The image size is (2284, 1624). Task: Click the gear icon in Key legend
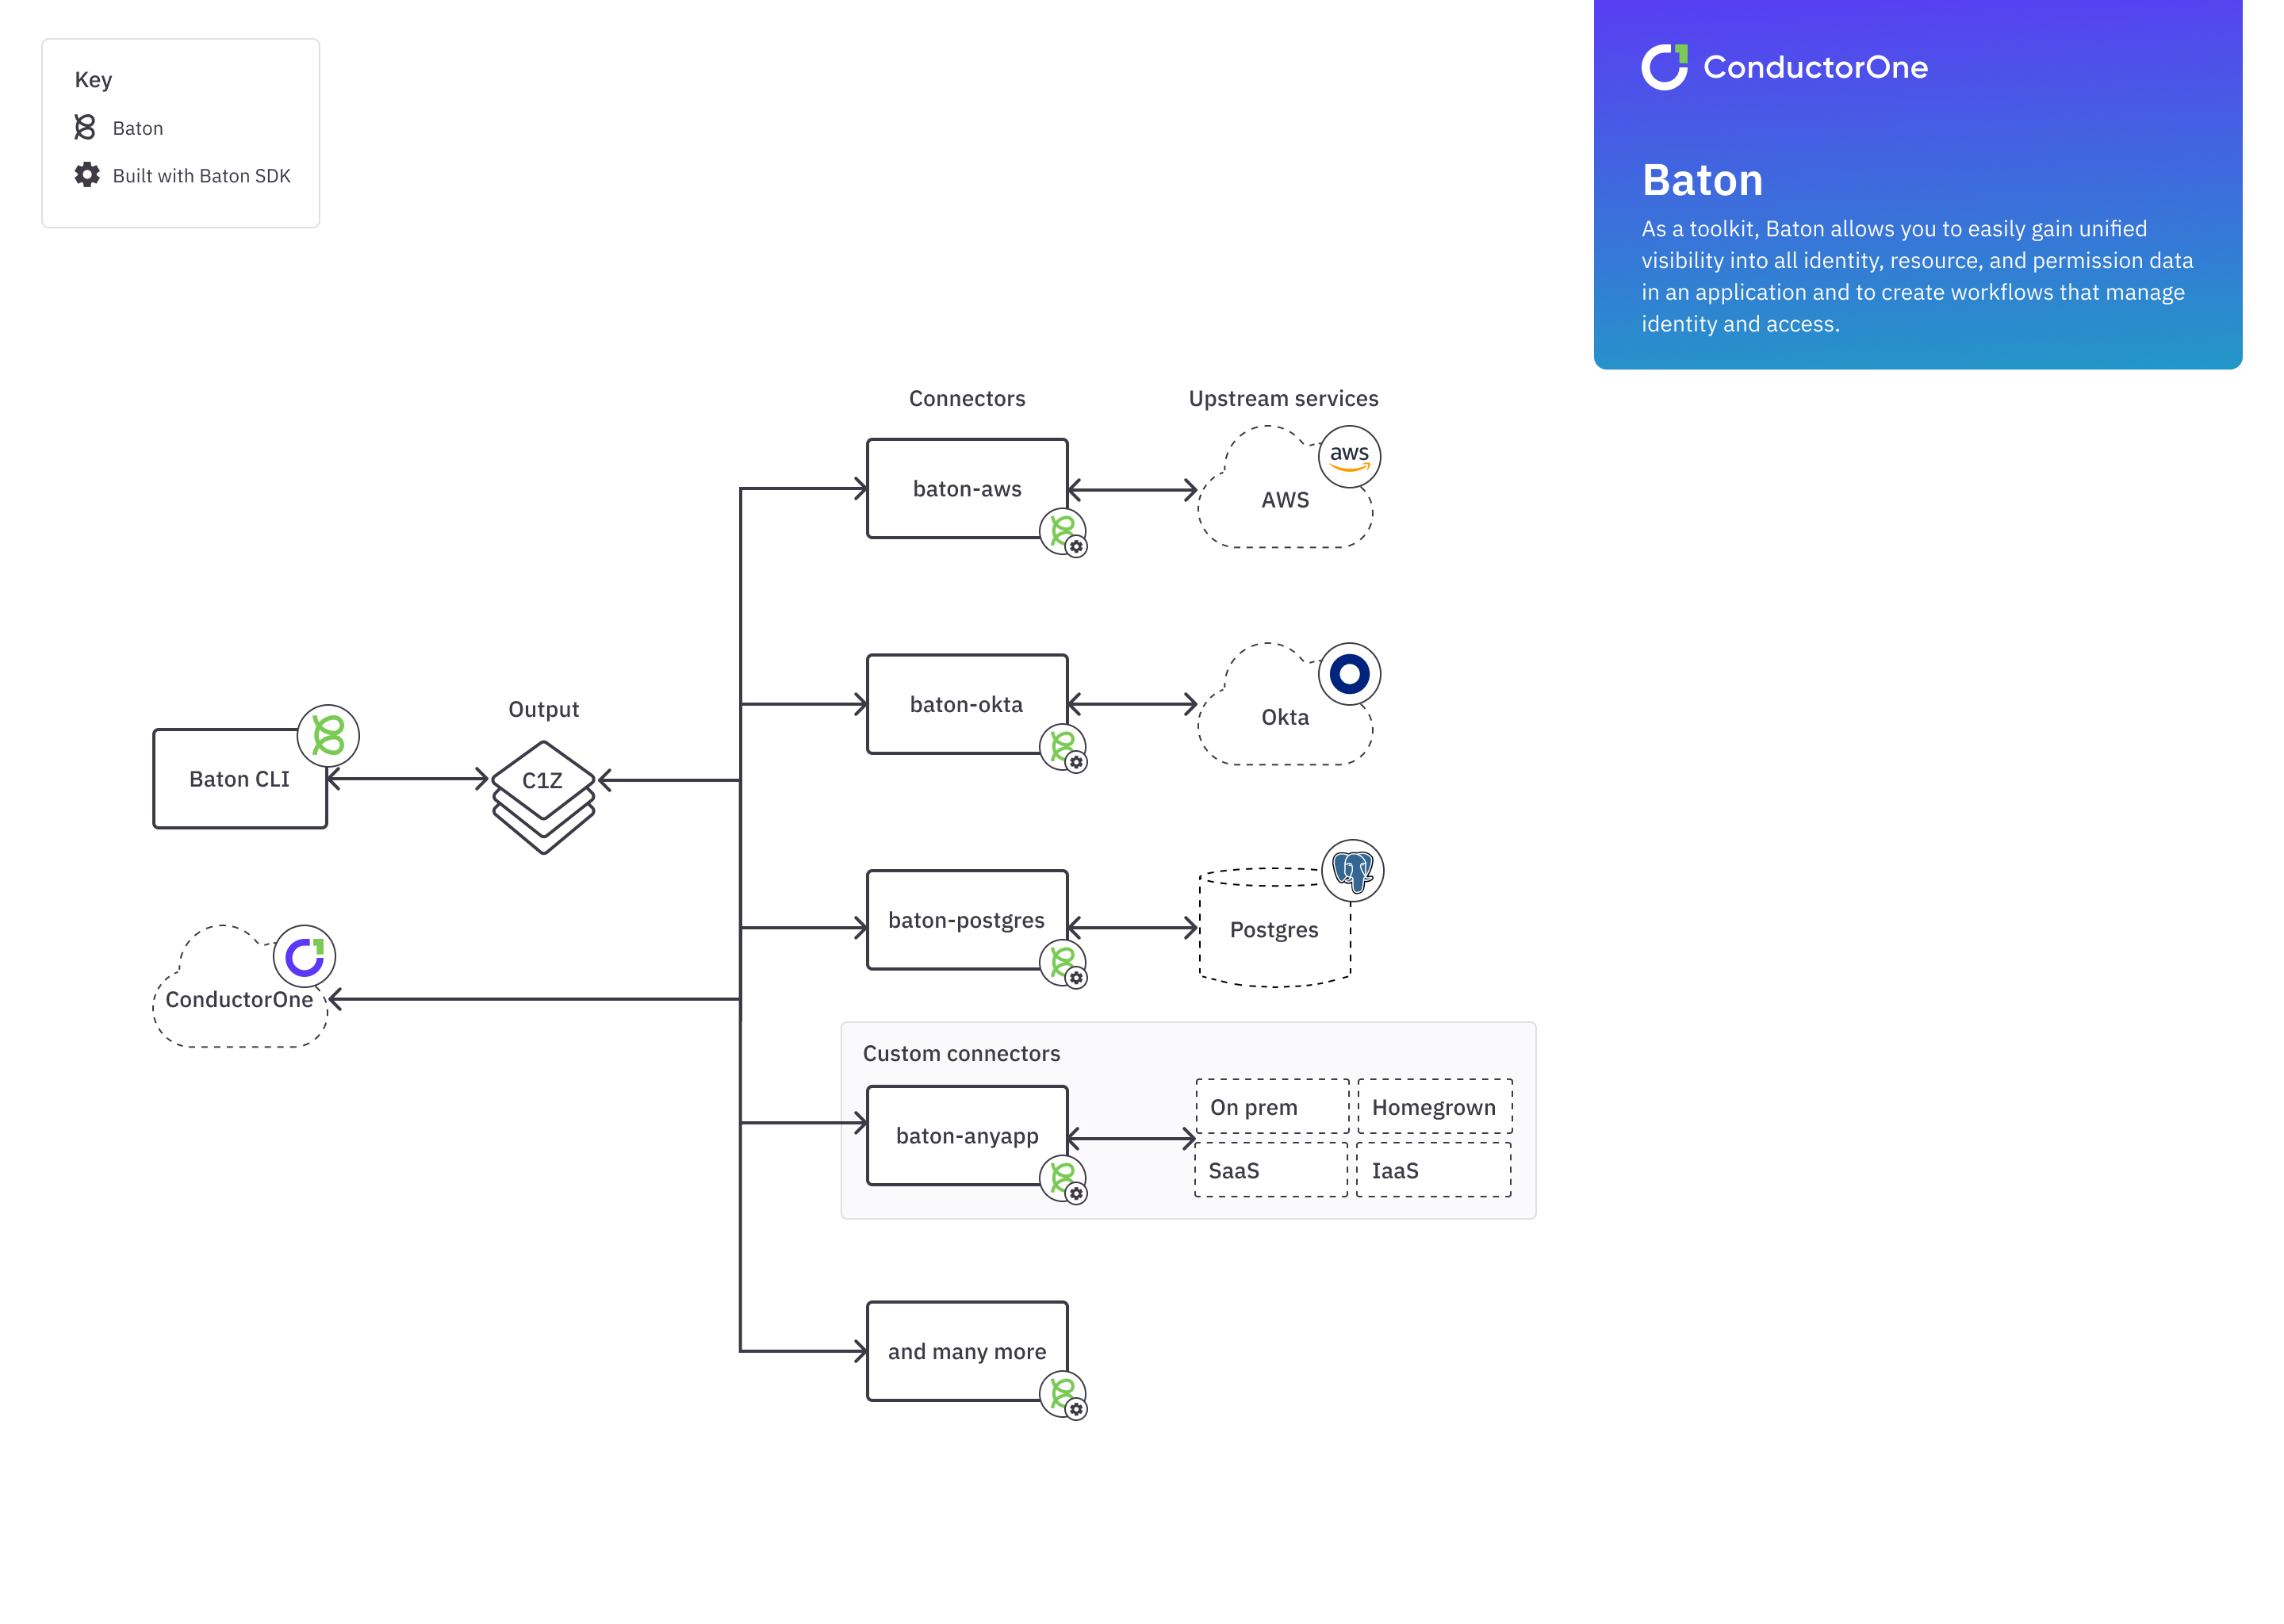(87, 175)
